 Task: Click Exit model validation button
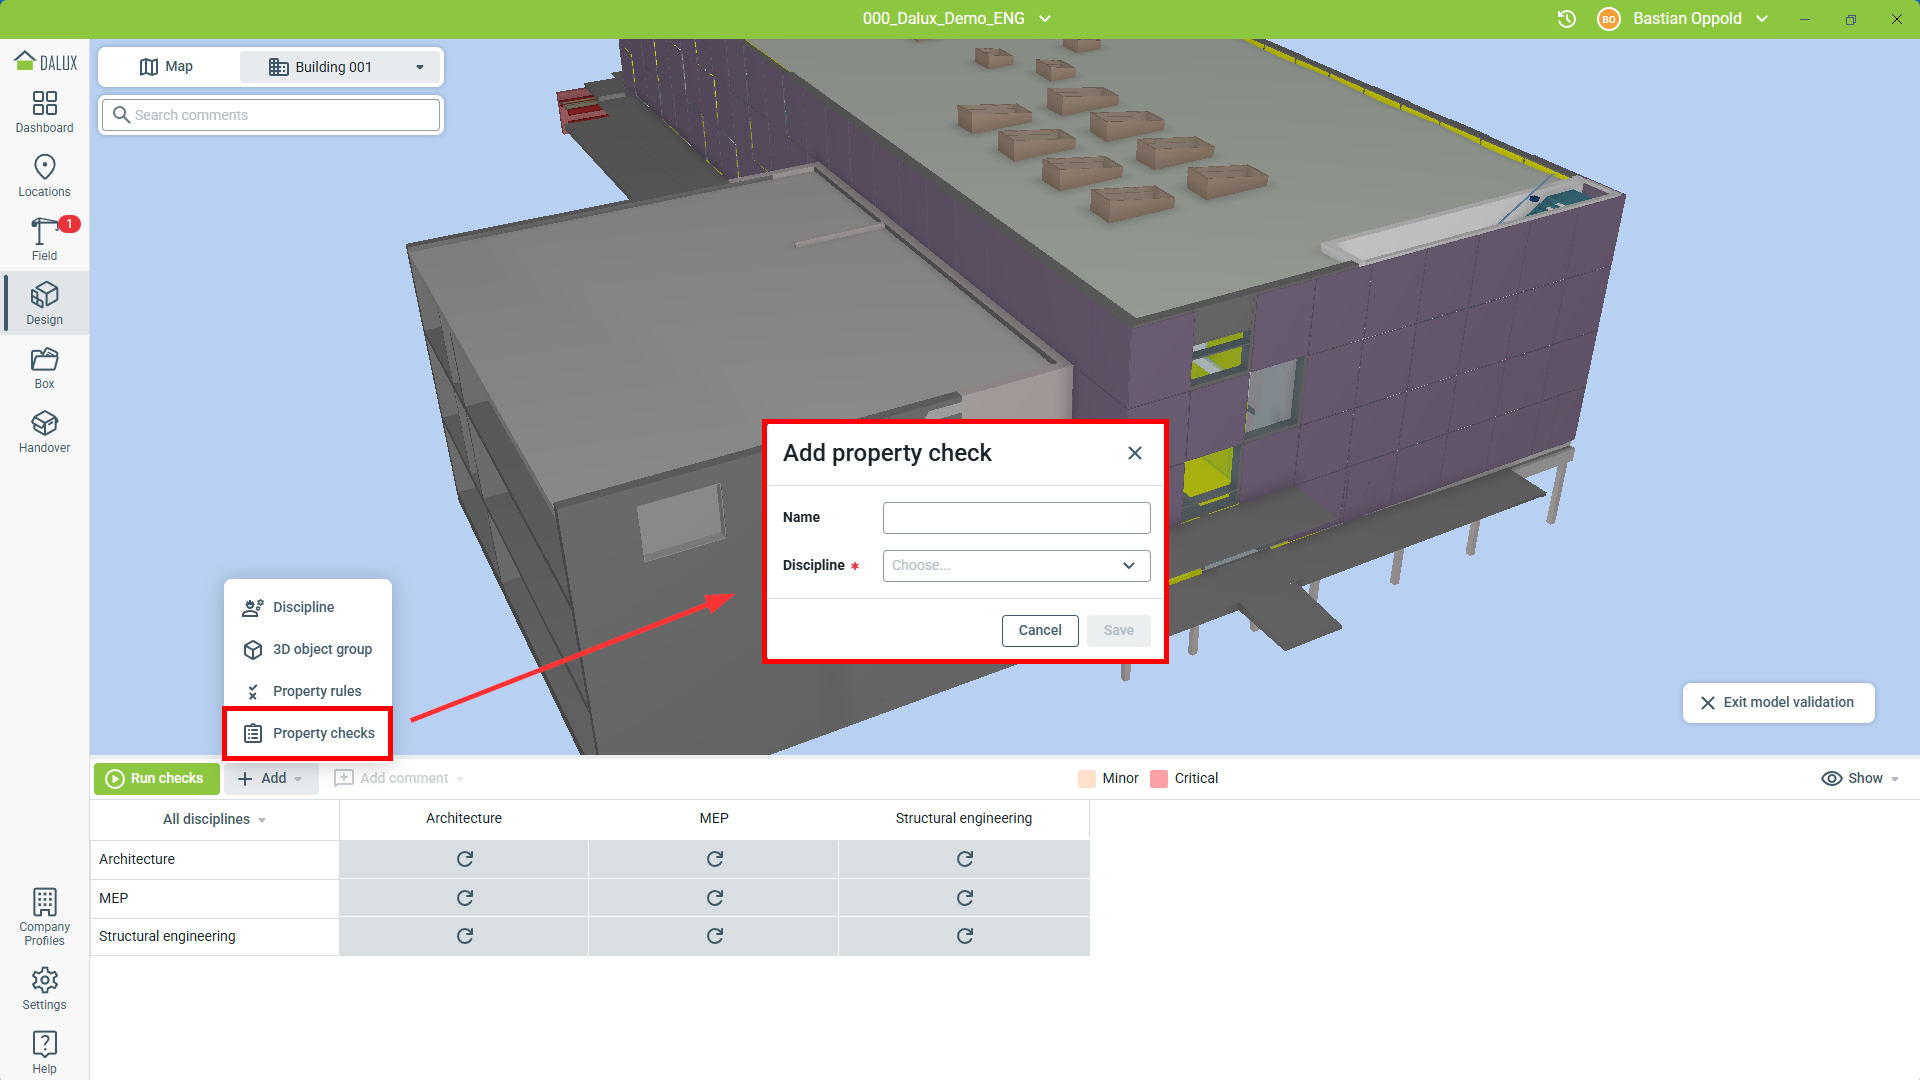click(x=1777, y=702)
